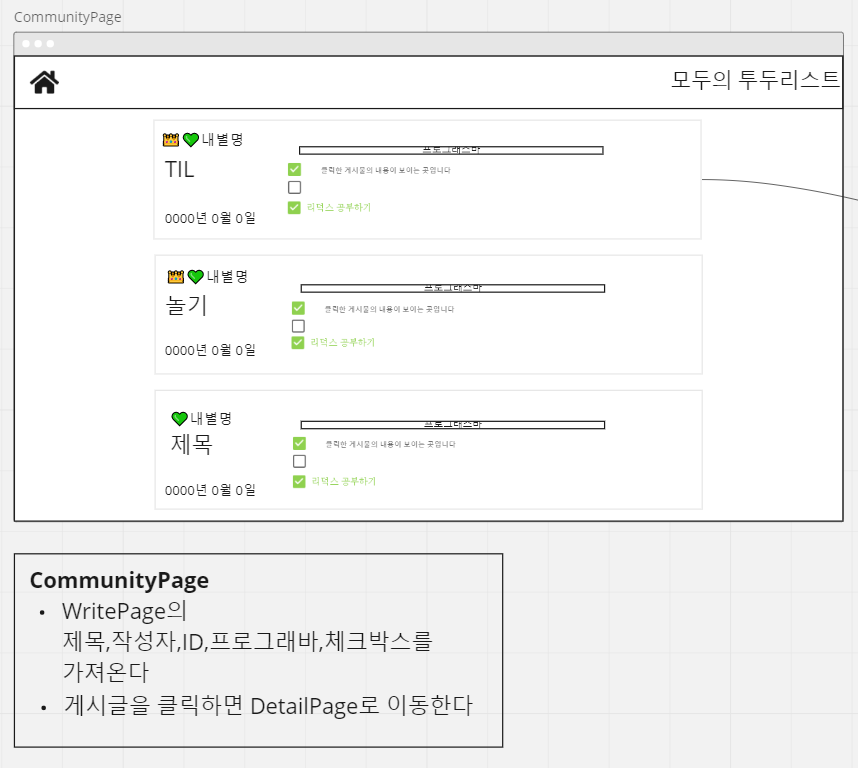Click the note line starting with WritePage의
Viewport: 858px width, 768px height.
(x=247, y=642)
